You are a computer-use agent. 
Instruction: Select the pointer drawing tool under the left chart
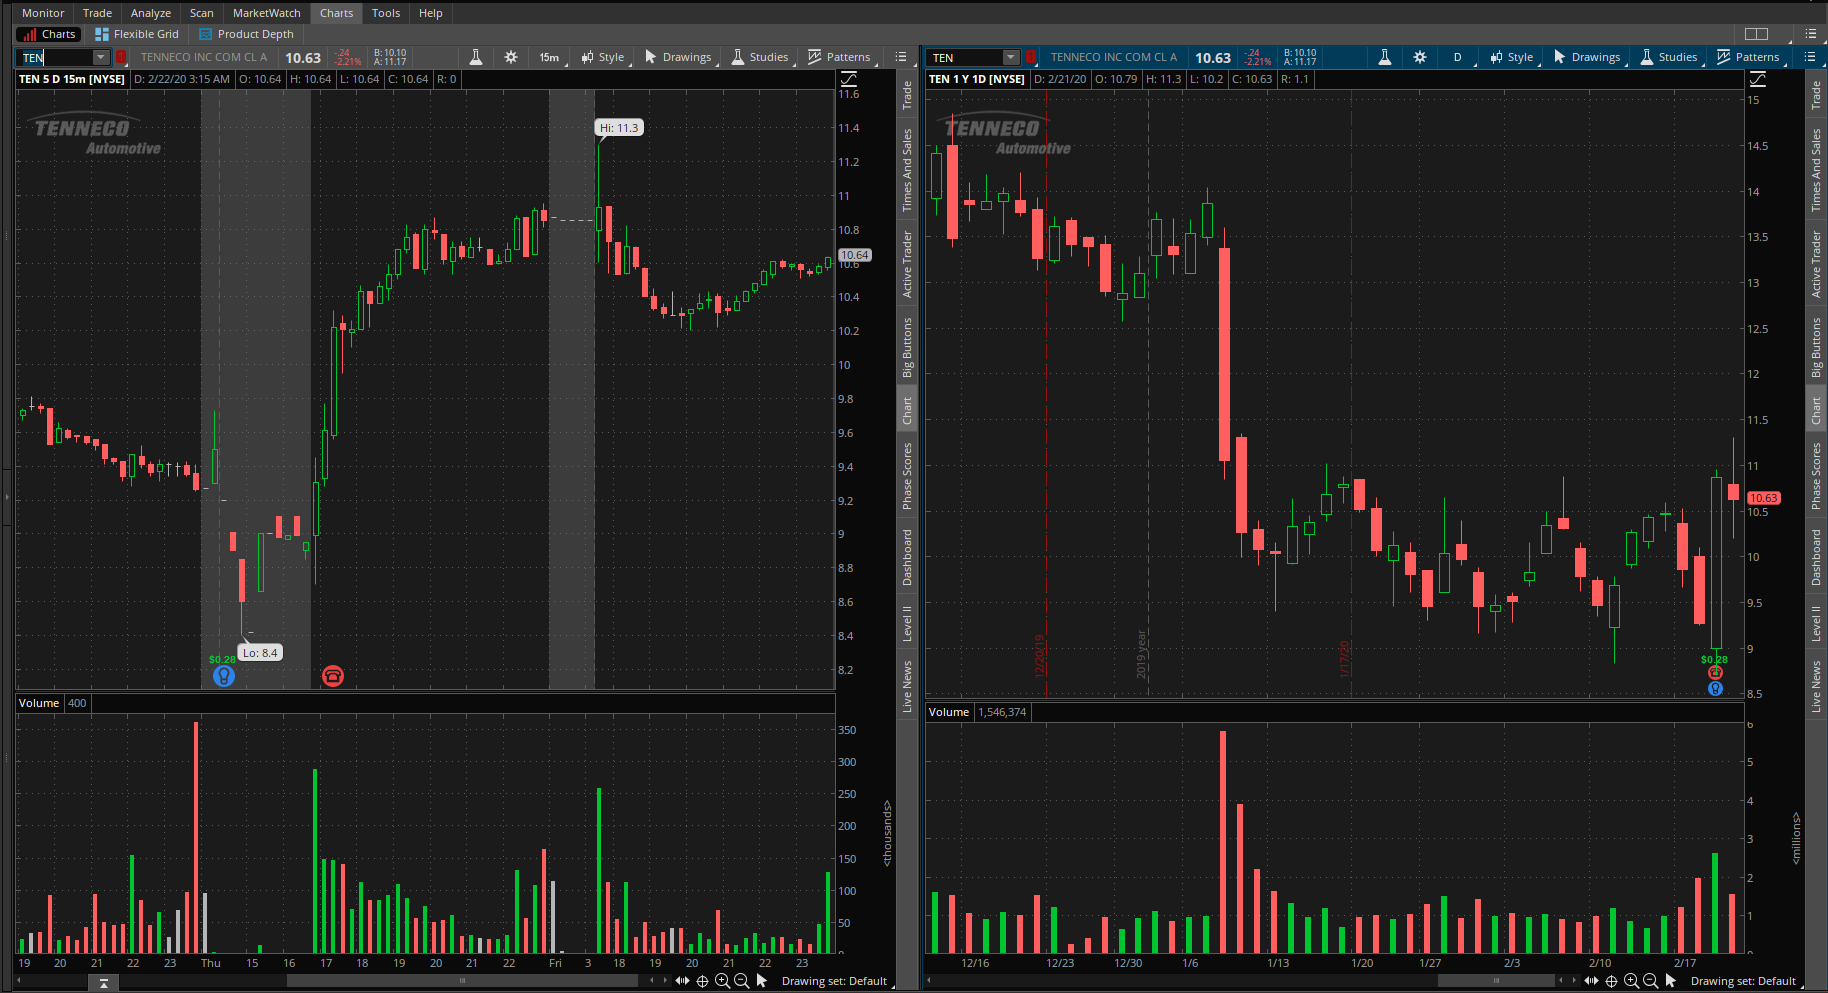pyautogui.click(x=761, y=981)
